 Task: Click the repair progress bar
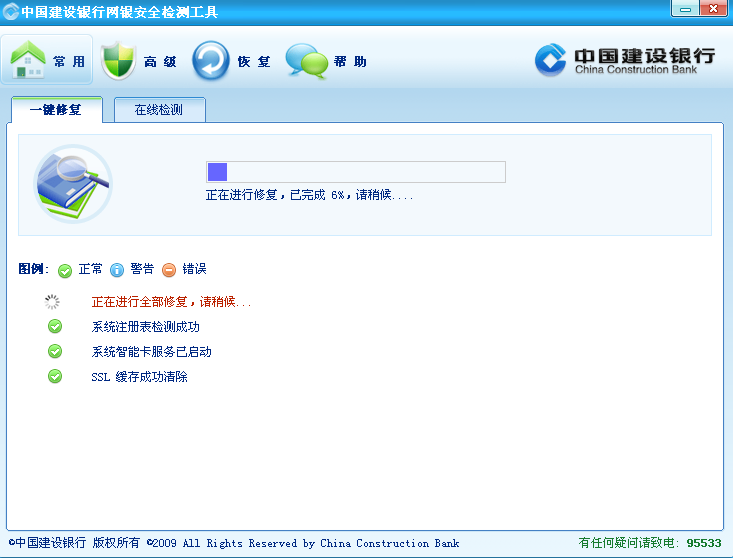point(356,172)
